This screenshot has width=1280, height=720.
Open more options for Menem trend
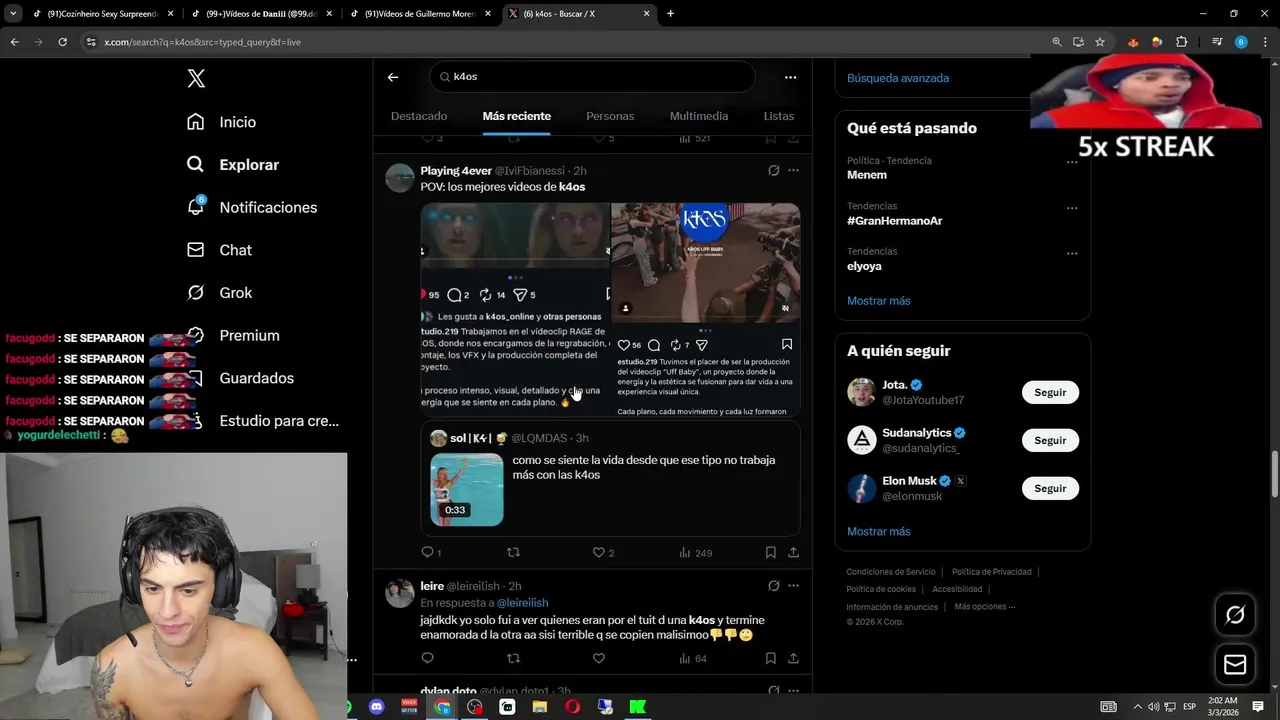pos(1072,162)
